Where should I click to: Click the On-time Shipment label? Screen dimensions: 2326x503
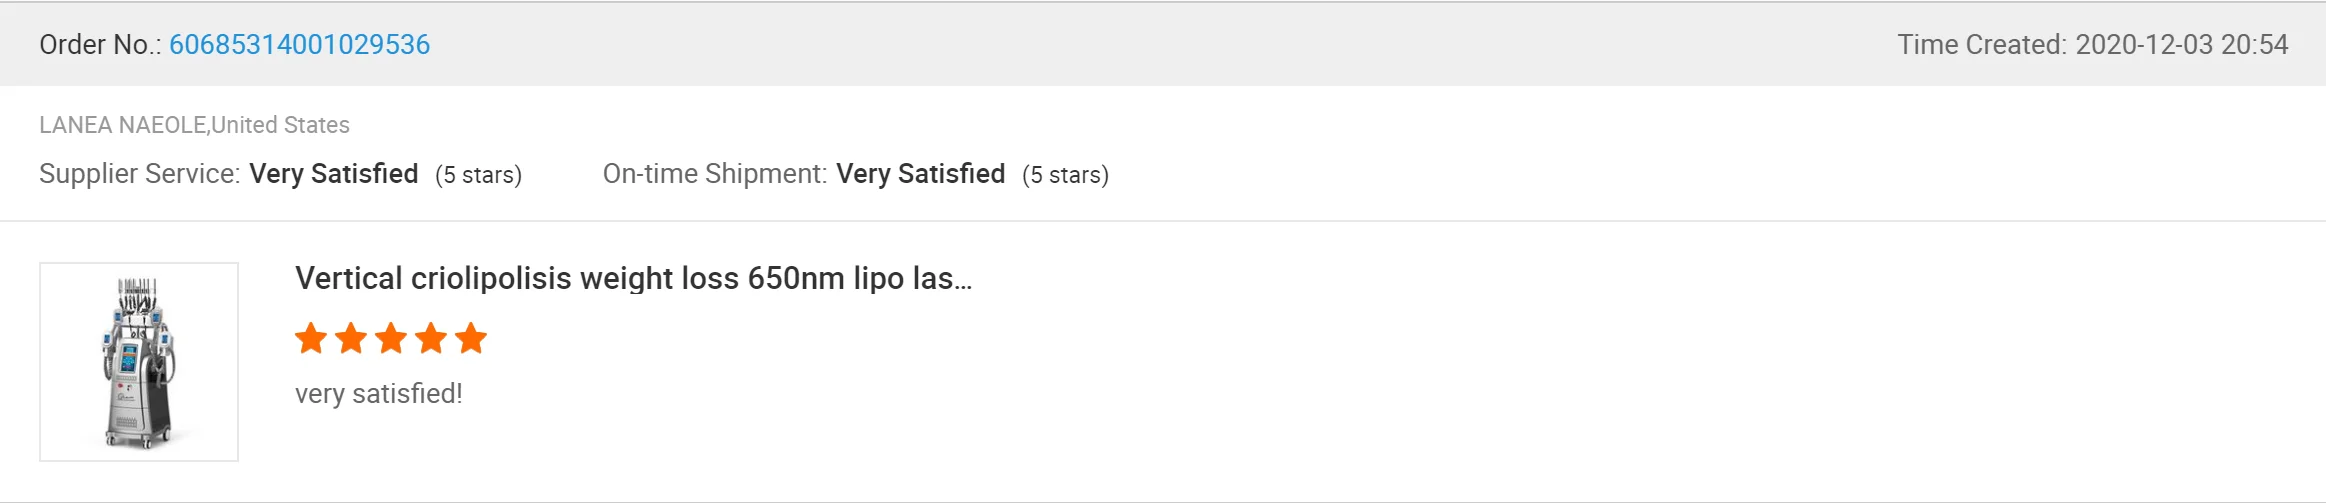pos(714,174)
